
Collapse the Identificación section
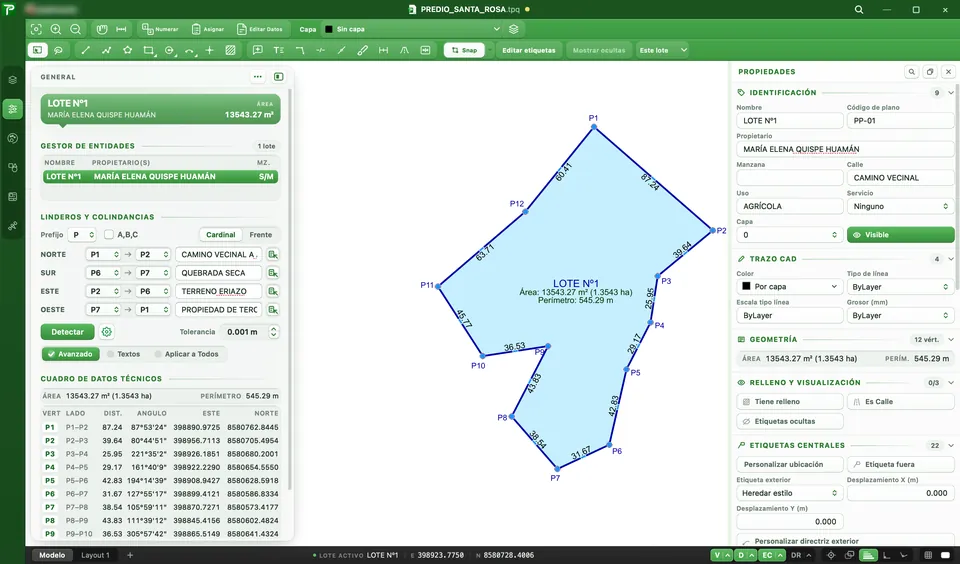point(950,92)
